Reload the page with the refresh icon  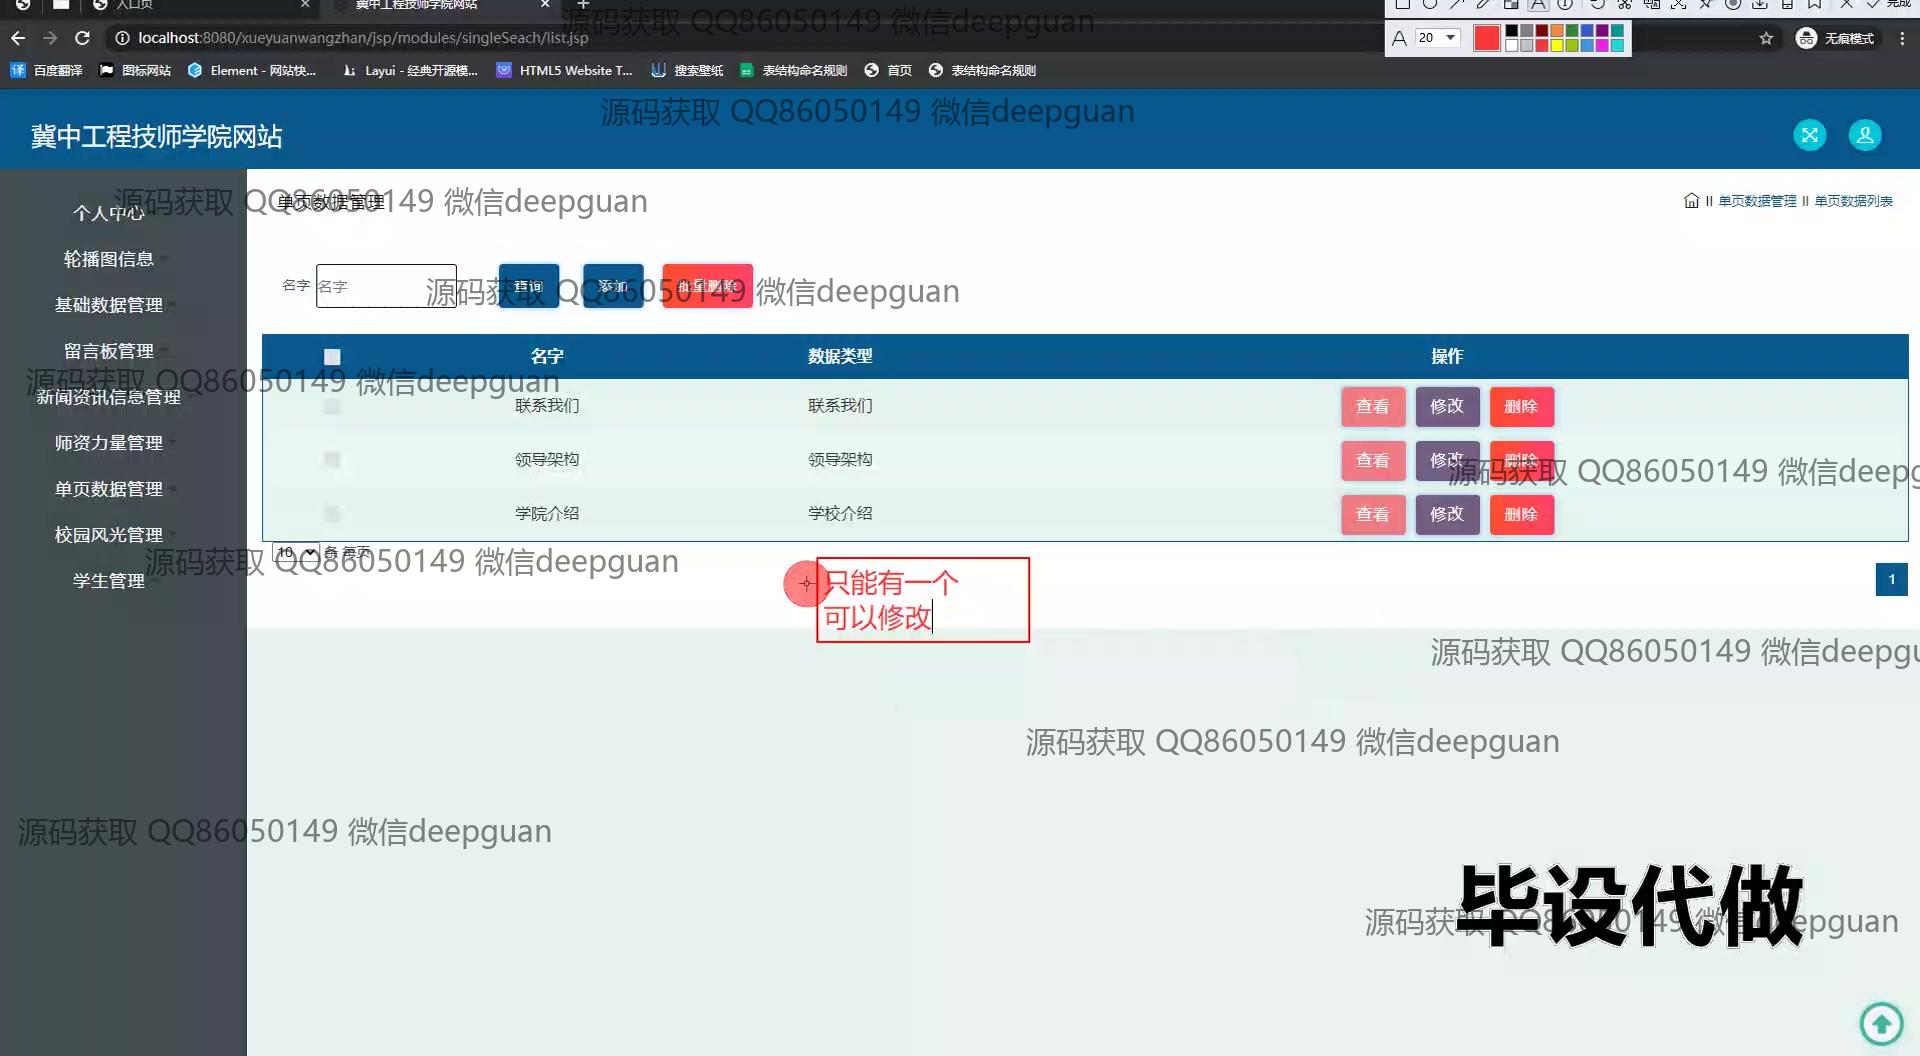click(x=83, y=38)
